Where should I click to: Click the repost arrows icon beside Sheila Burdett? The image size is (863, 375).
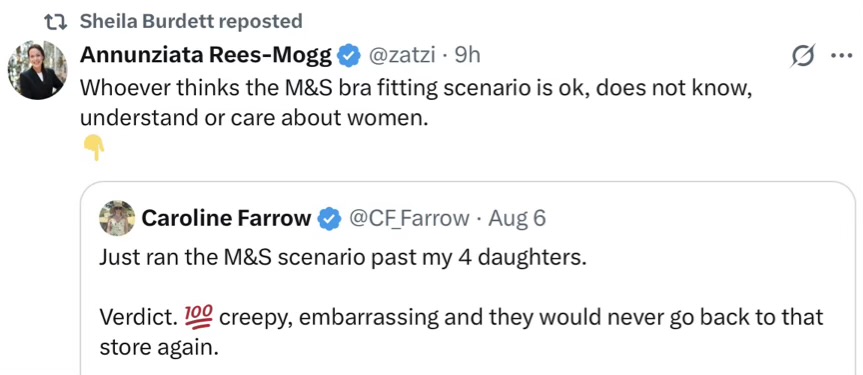coord(55,21)
